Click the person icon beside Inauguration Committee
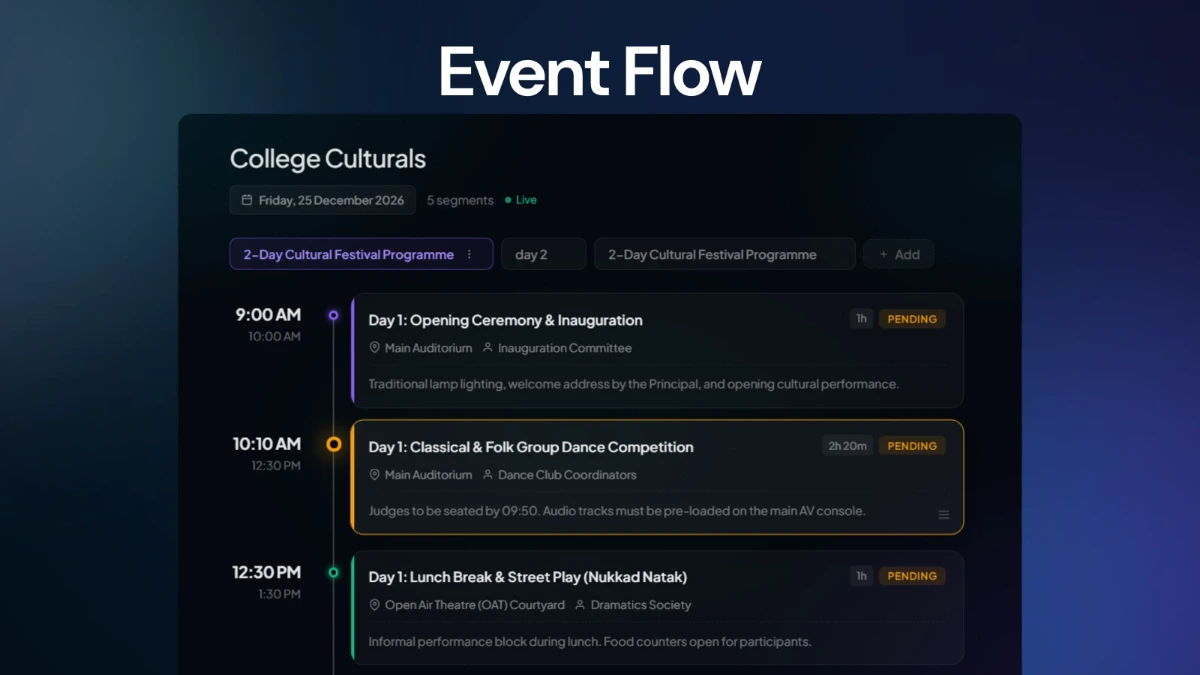Screen dimensions: 1200x675 488,348
